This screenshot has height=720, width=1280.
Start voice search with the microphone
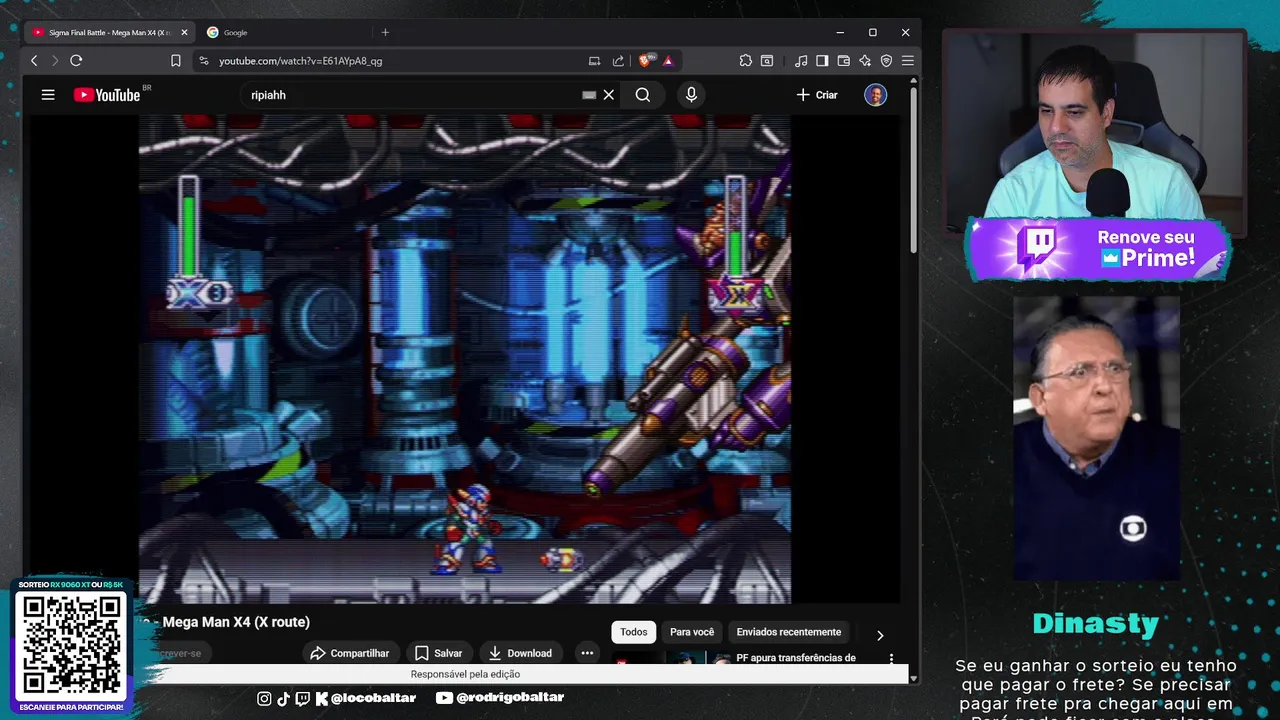click(691, 95)
